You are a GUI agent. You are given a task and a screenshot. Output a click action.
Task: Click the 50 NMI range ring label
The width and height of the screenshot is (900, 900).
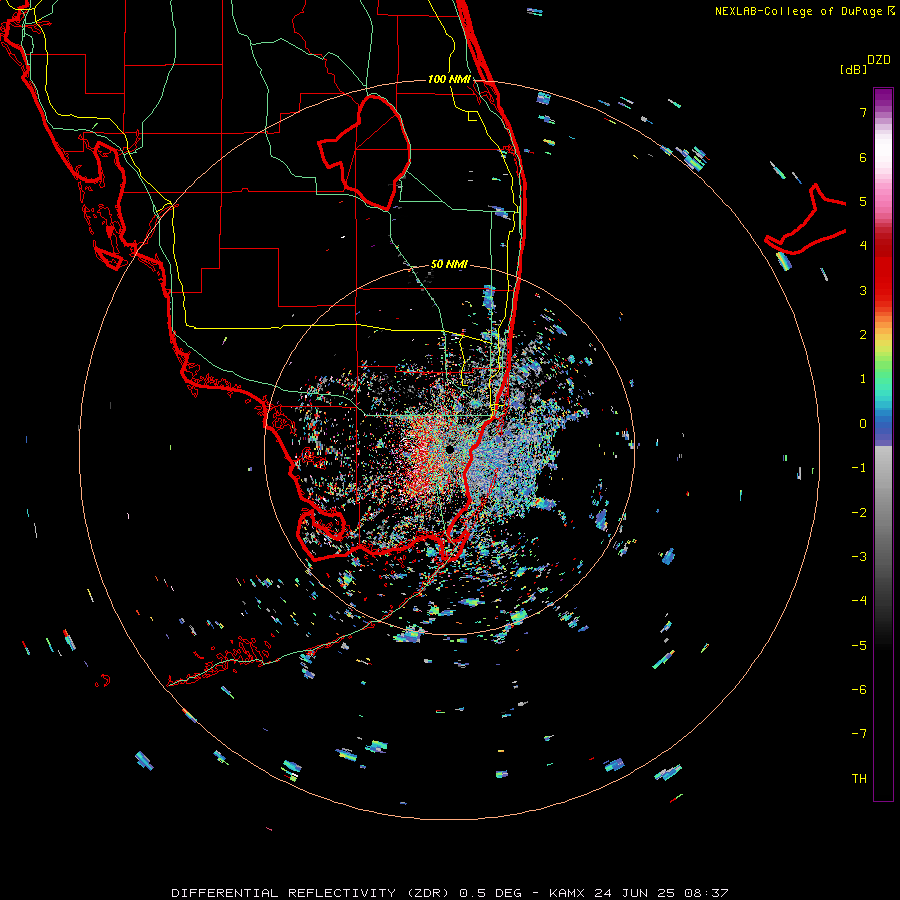449,264
